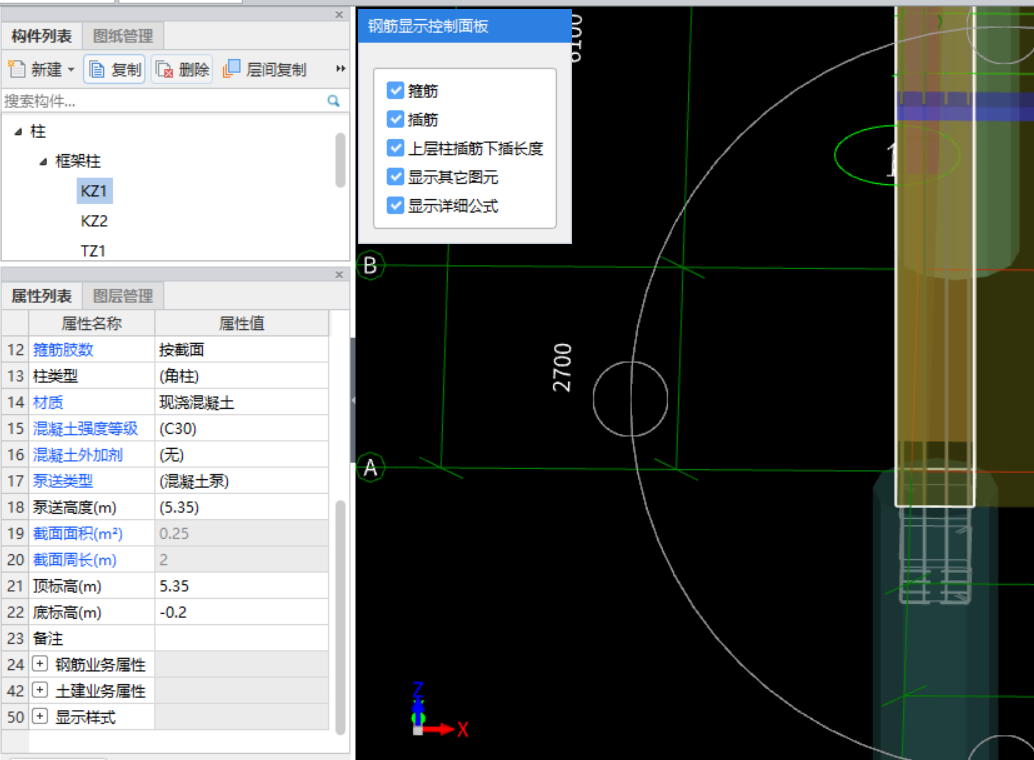Screen dimensions: 1034x760
Task: Click the 2700 dimension text
Action: (x=562, y=367)
